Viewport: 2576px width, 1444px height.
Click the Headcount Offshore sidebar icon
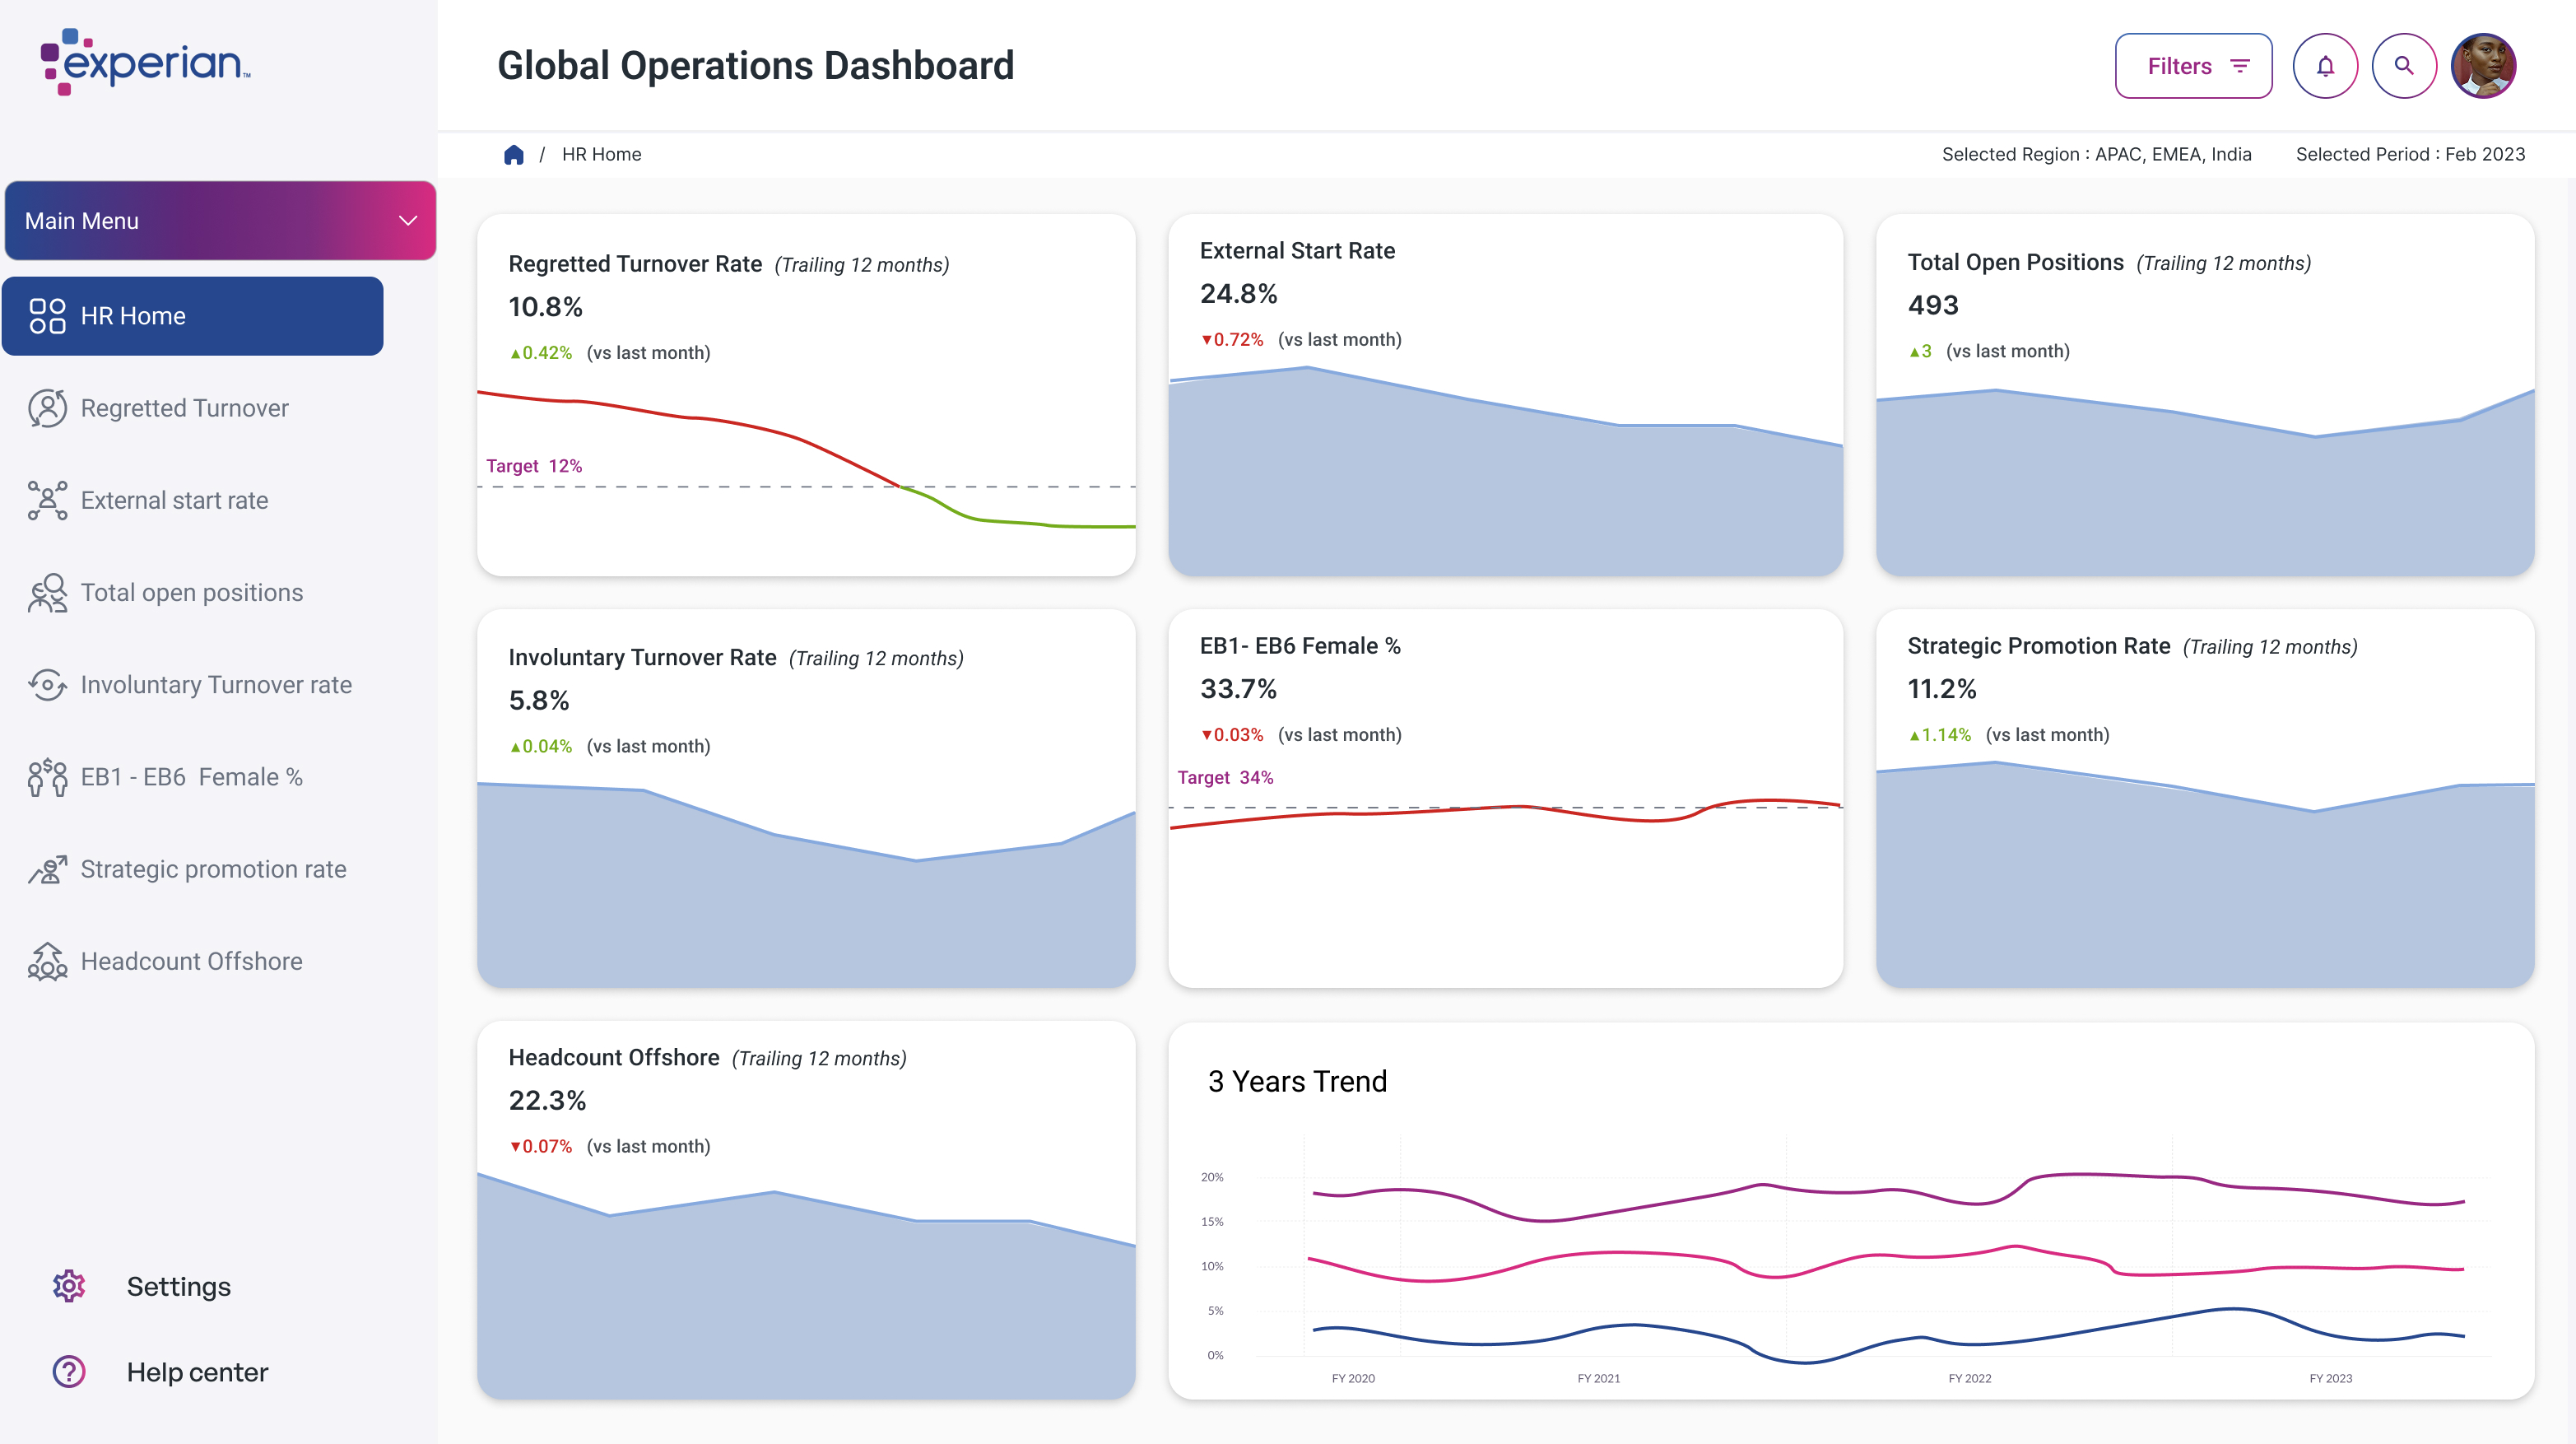pos(47,961)
